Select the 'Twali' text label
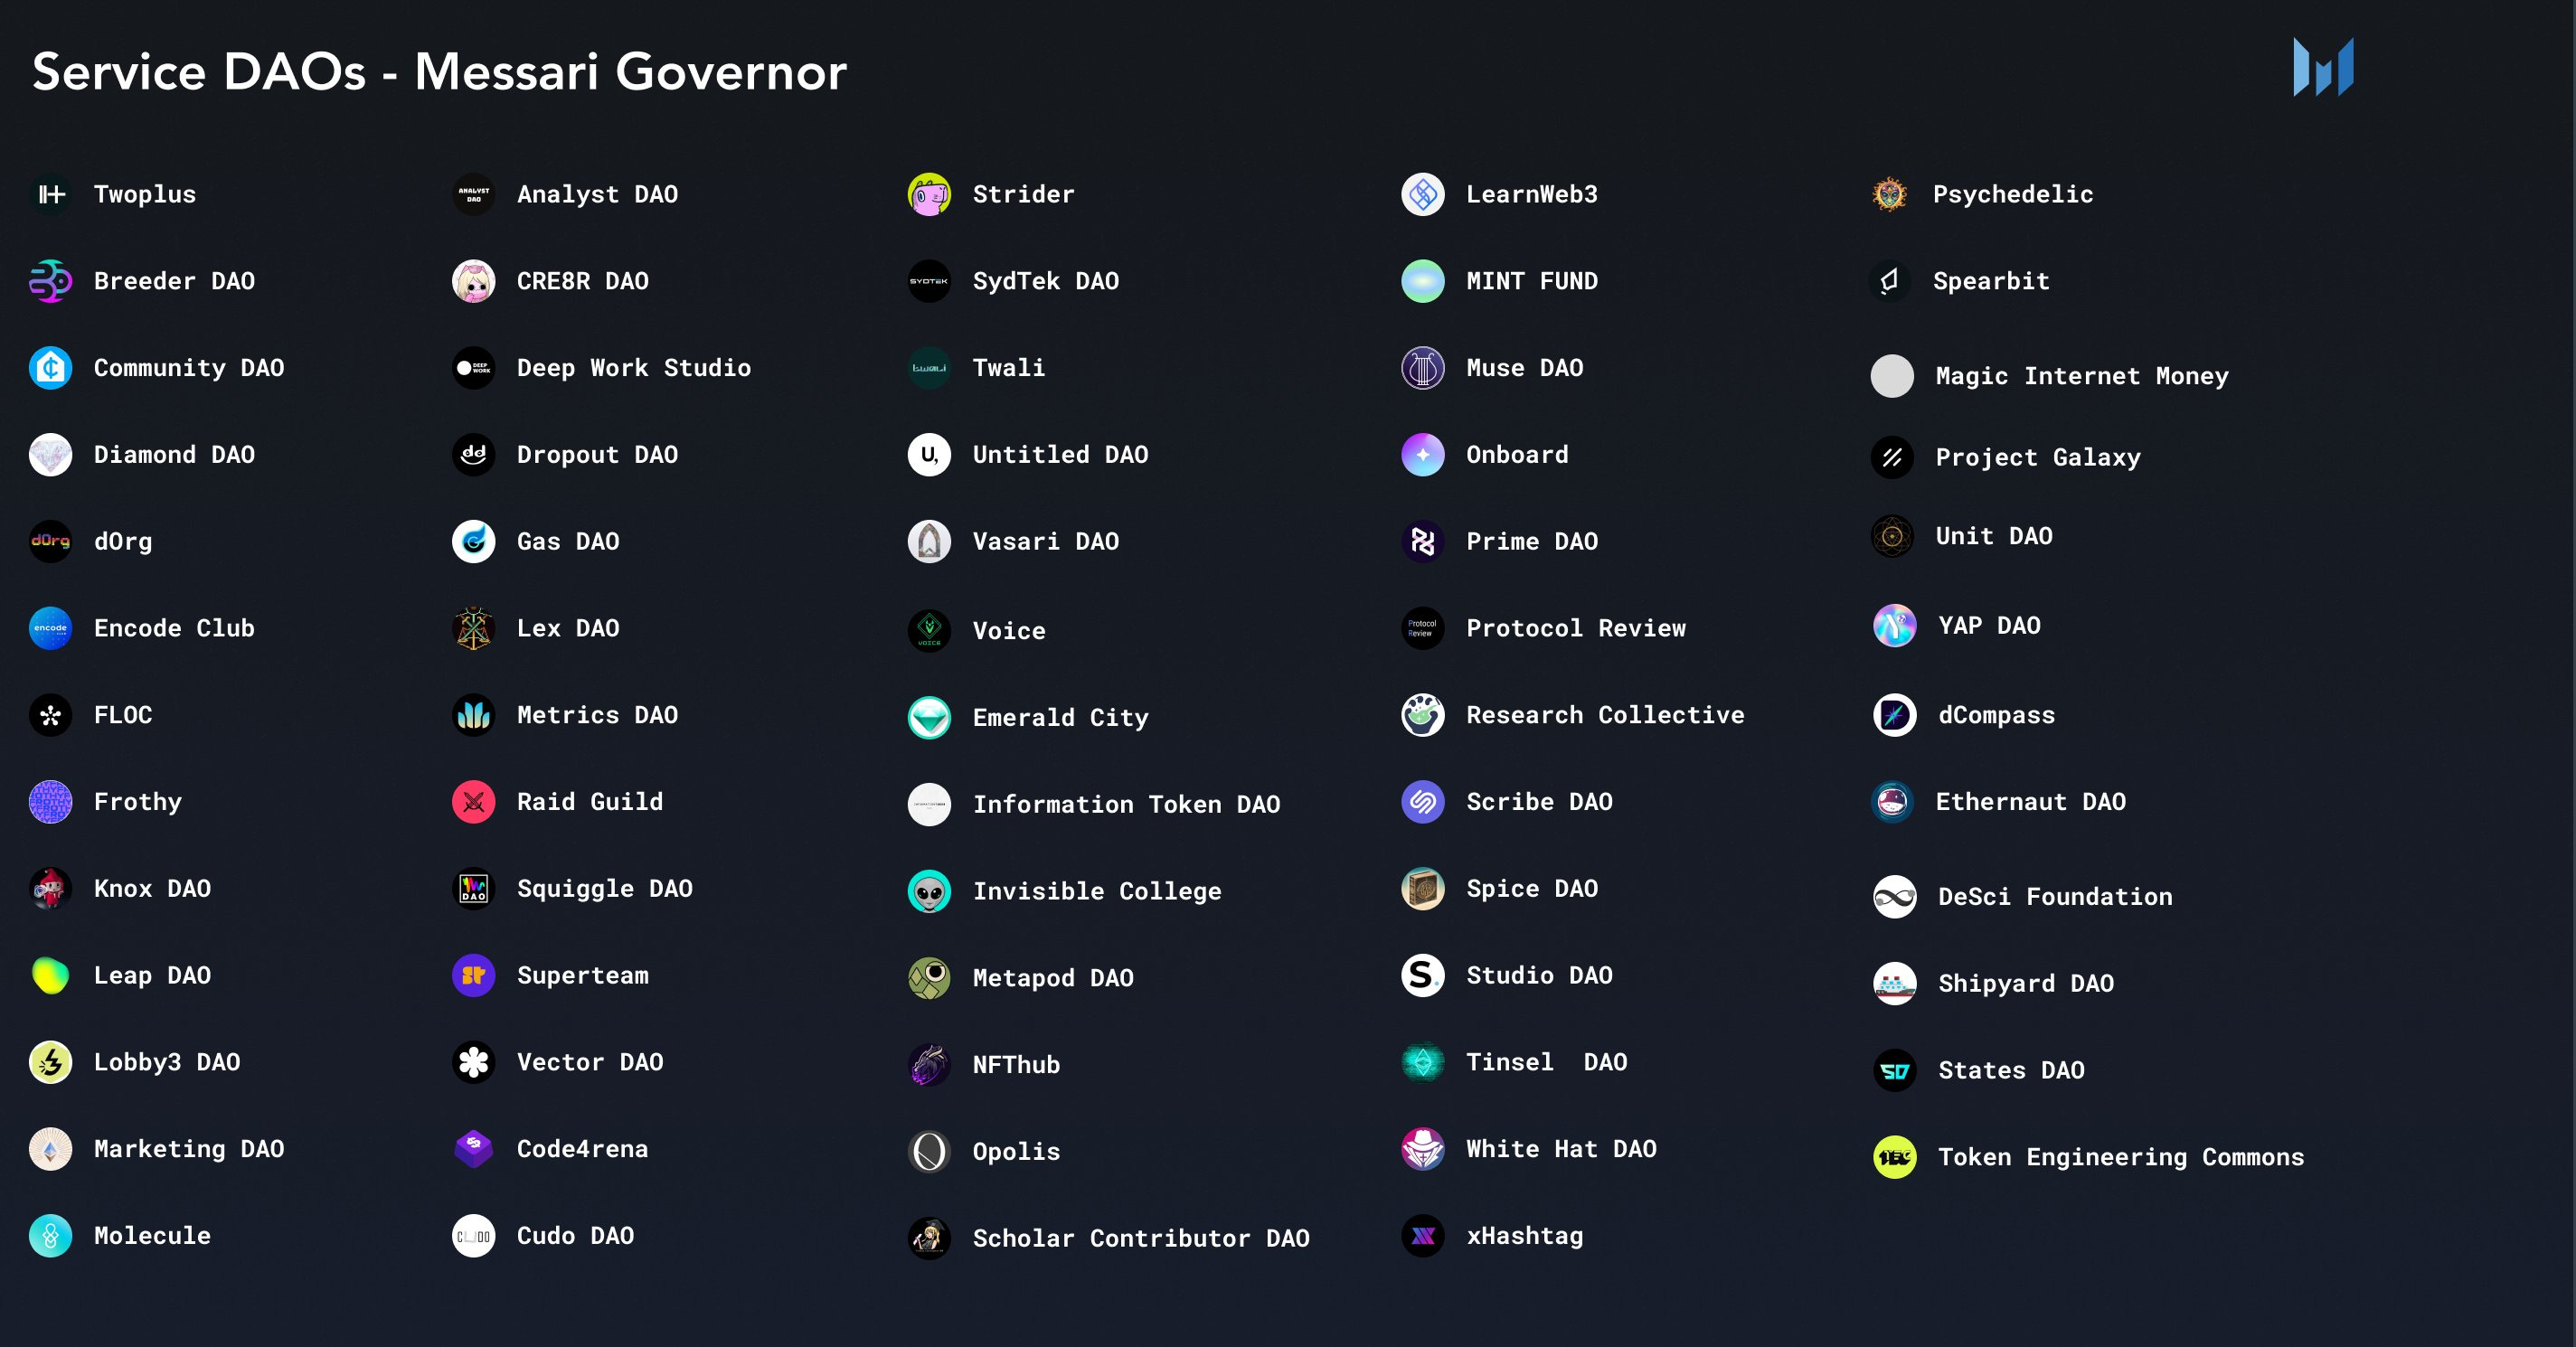 tap(1009, 368)
